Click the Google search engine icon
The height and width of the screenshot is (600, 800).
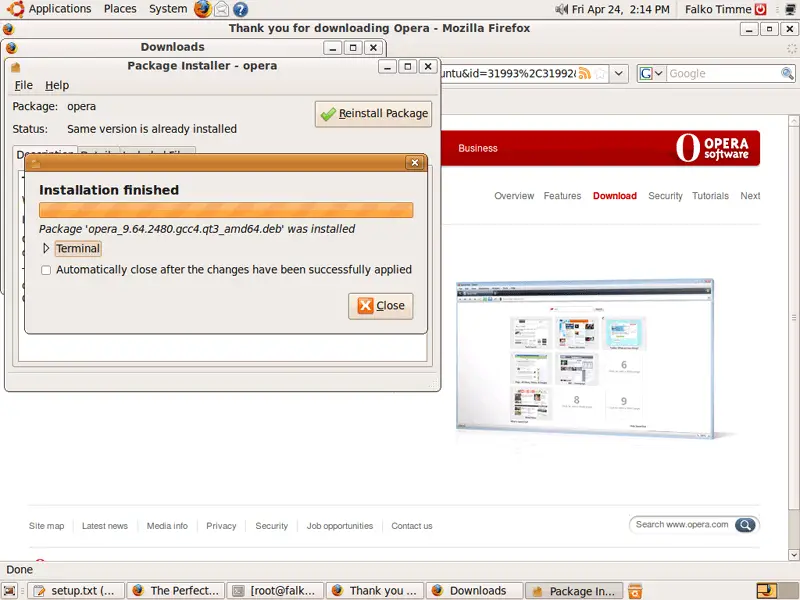point(646,73)
